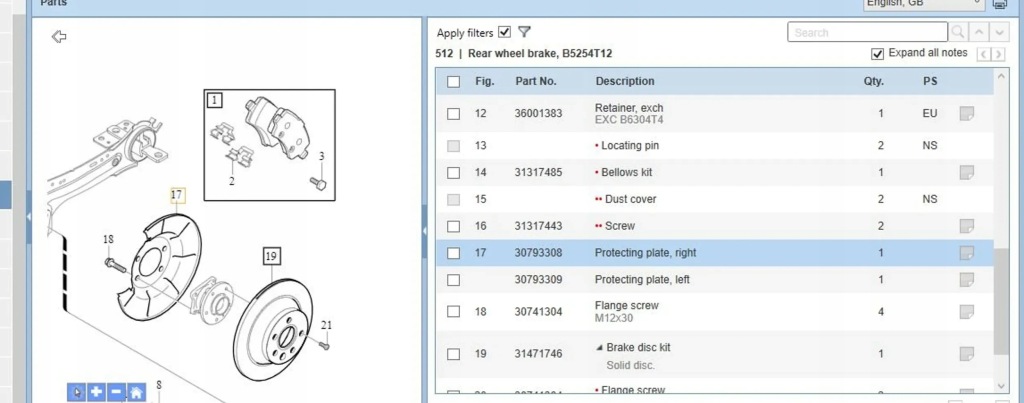Image resolution: width=1024 pixels, height=403 pixels.
Task: Click the print icon at top right
Action: pos(999,4)
